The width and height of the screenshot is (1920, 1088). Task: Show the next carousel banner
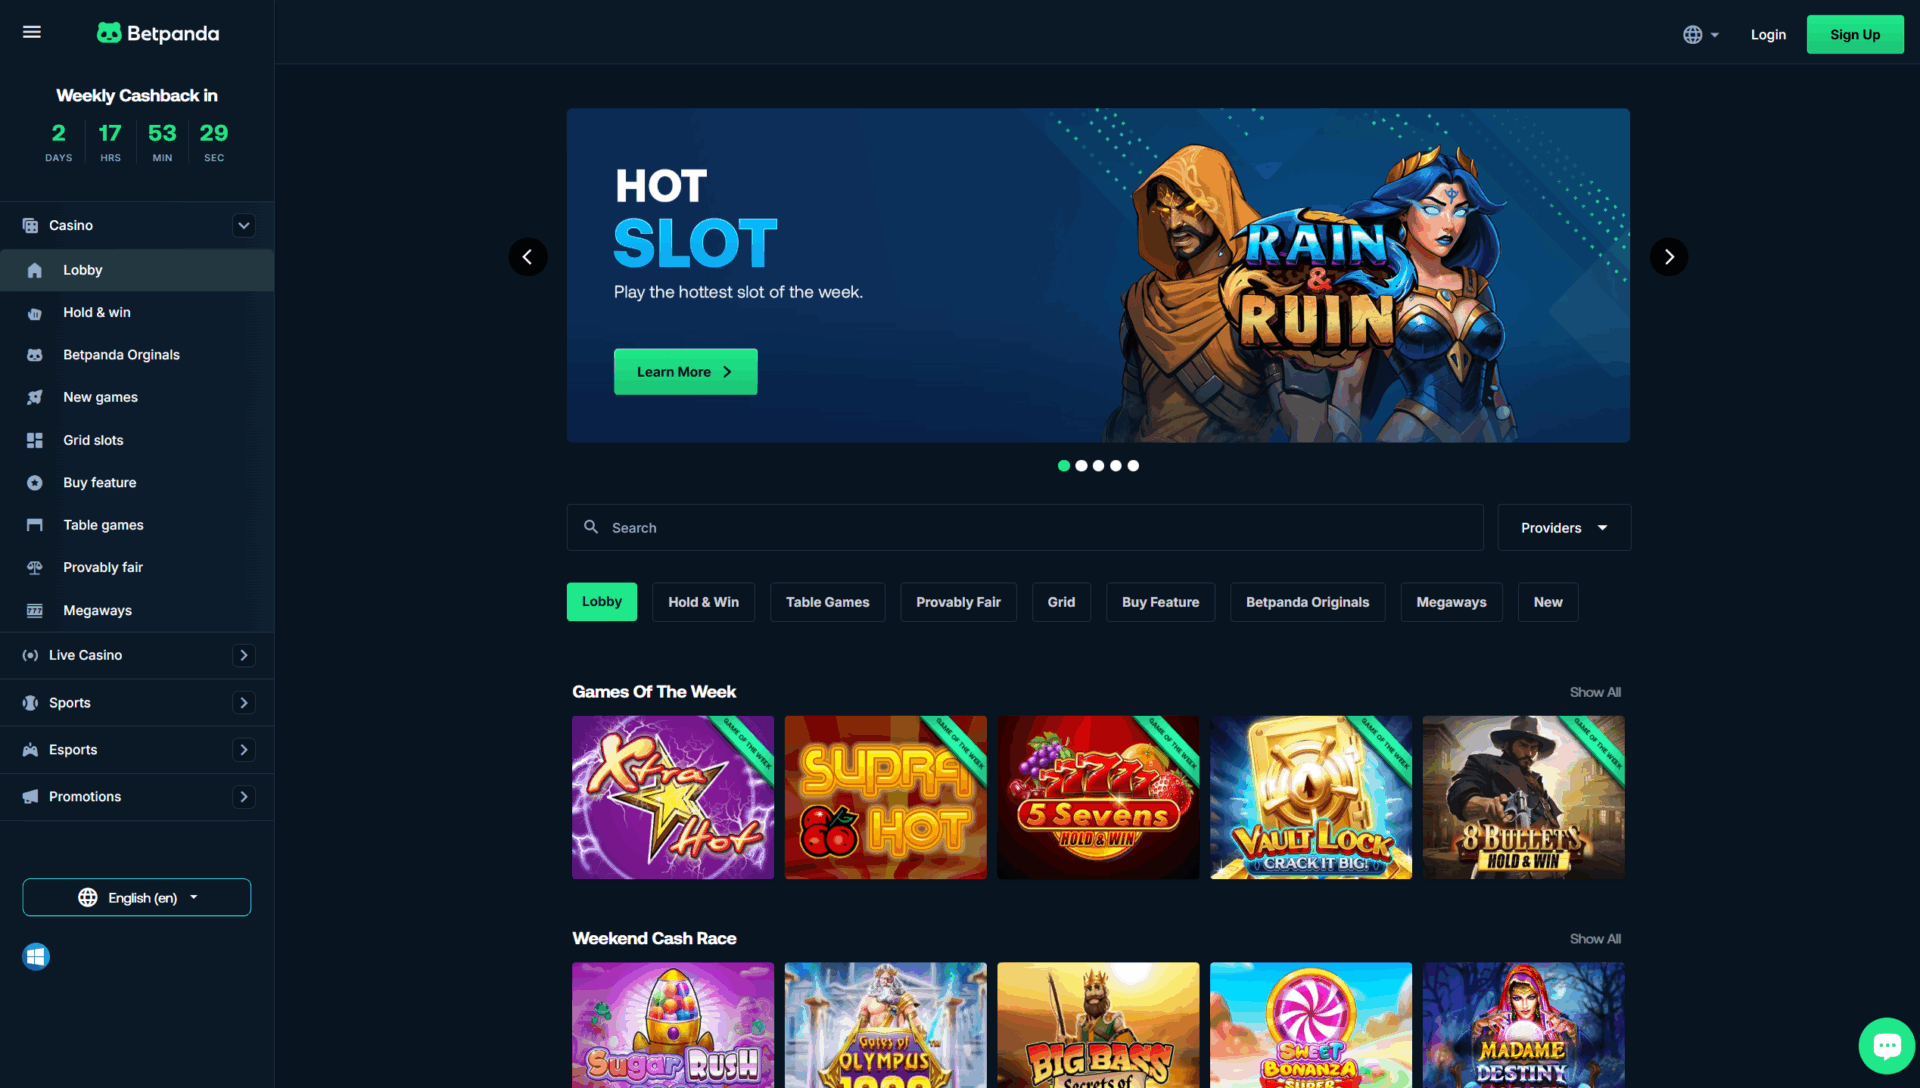tap(1668, 257)
